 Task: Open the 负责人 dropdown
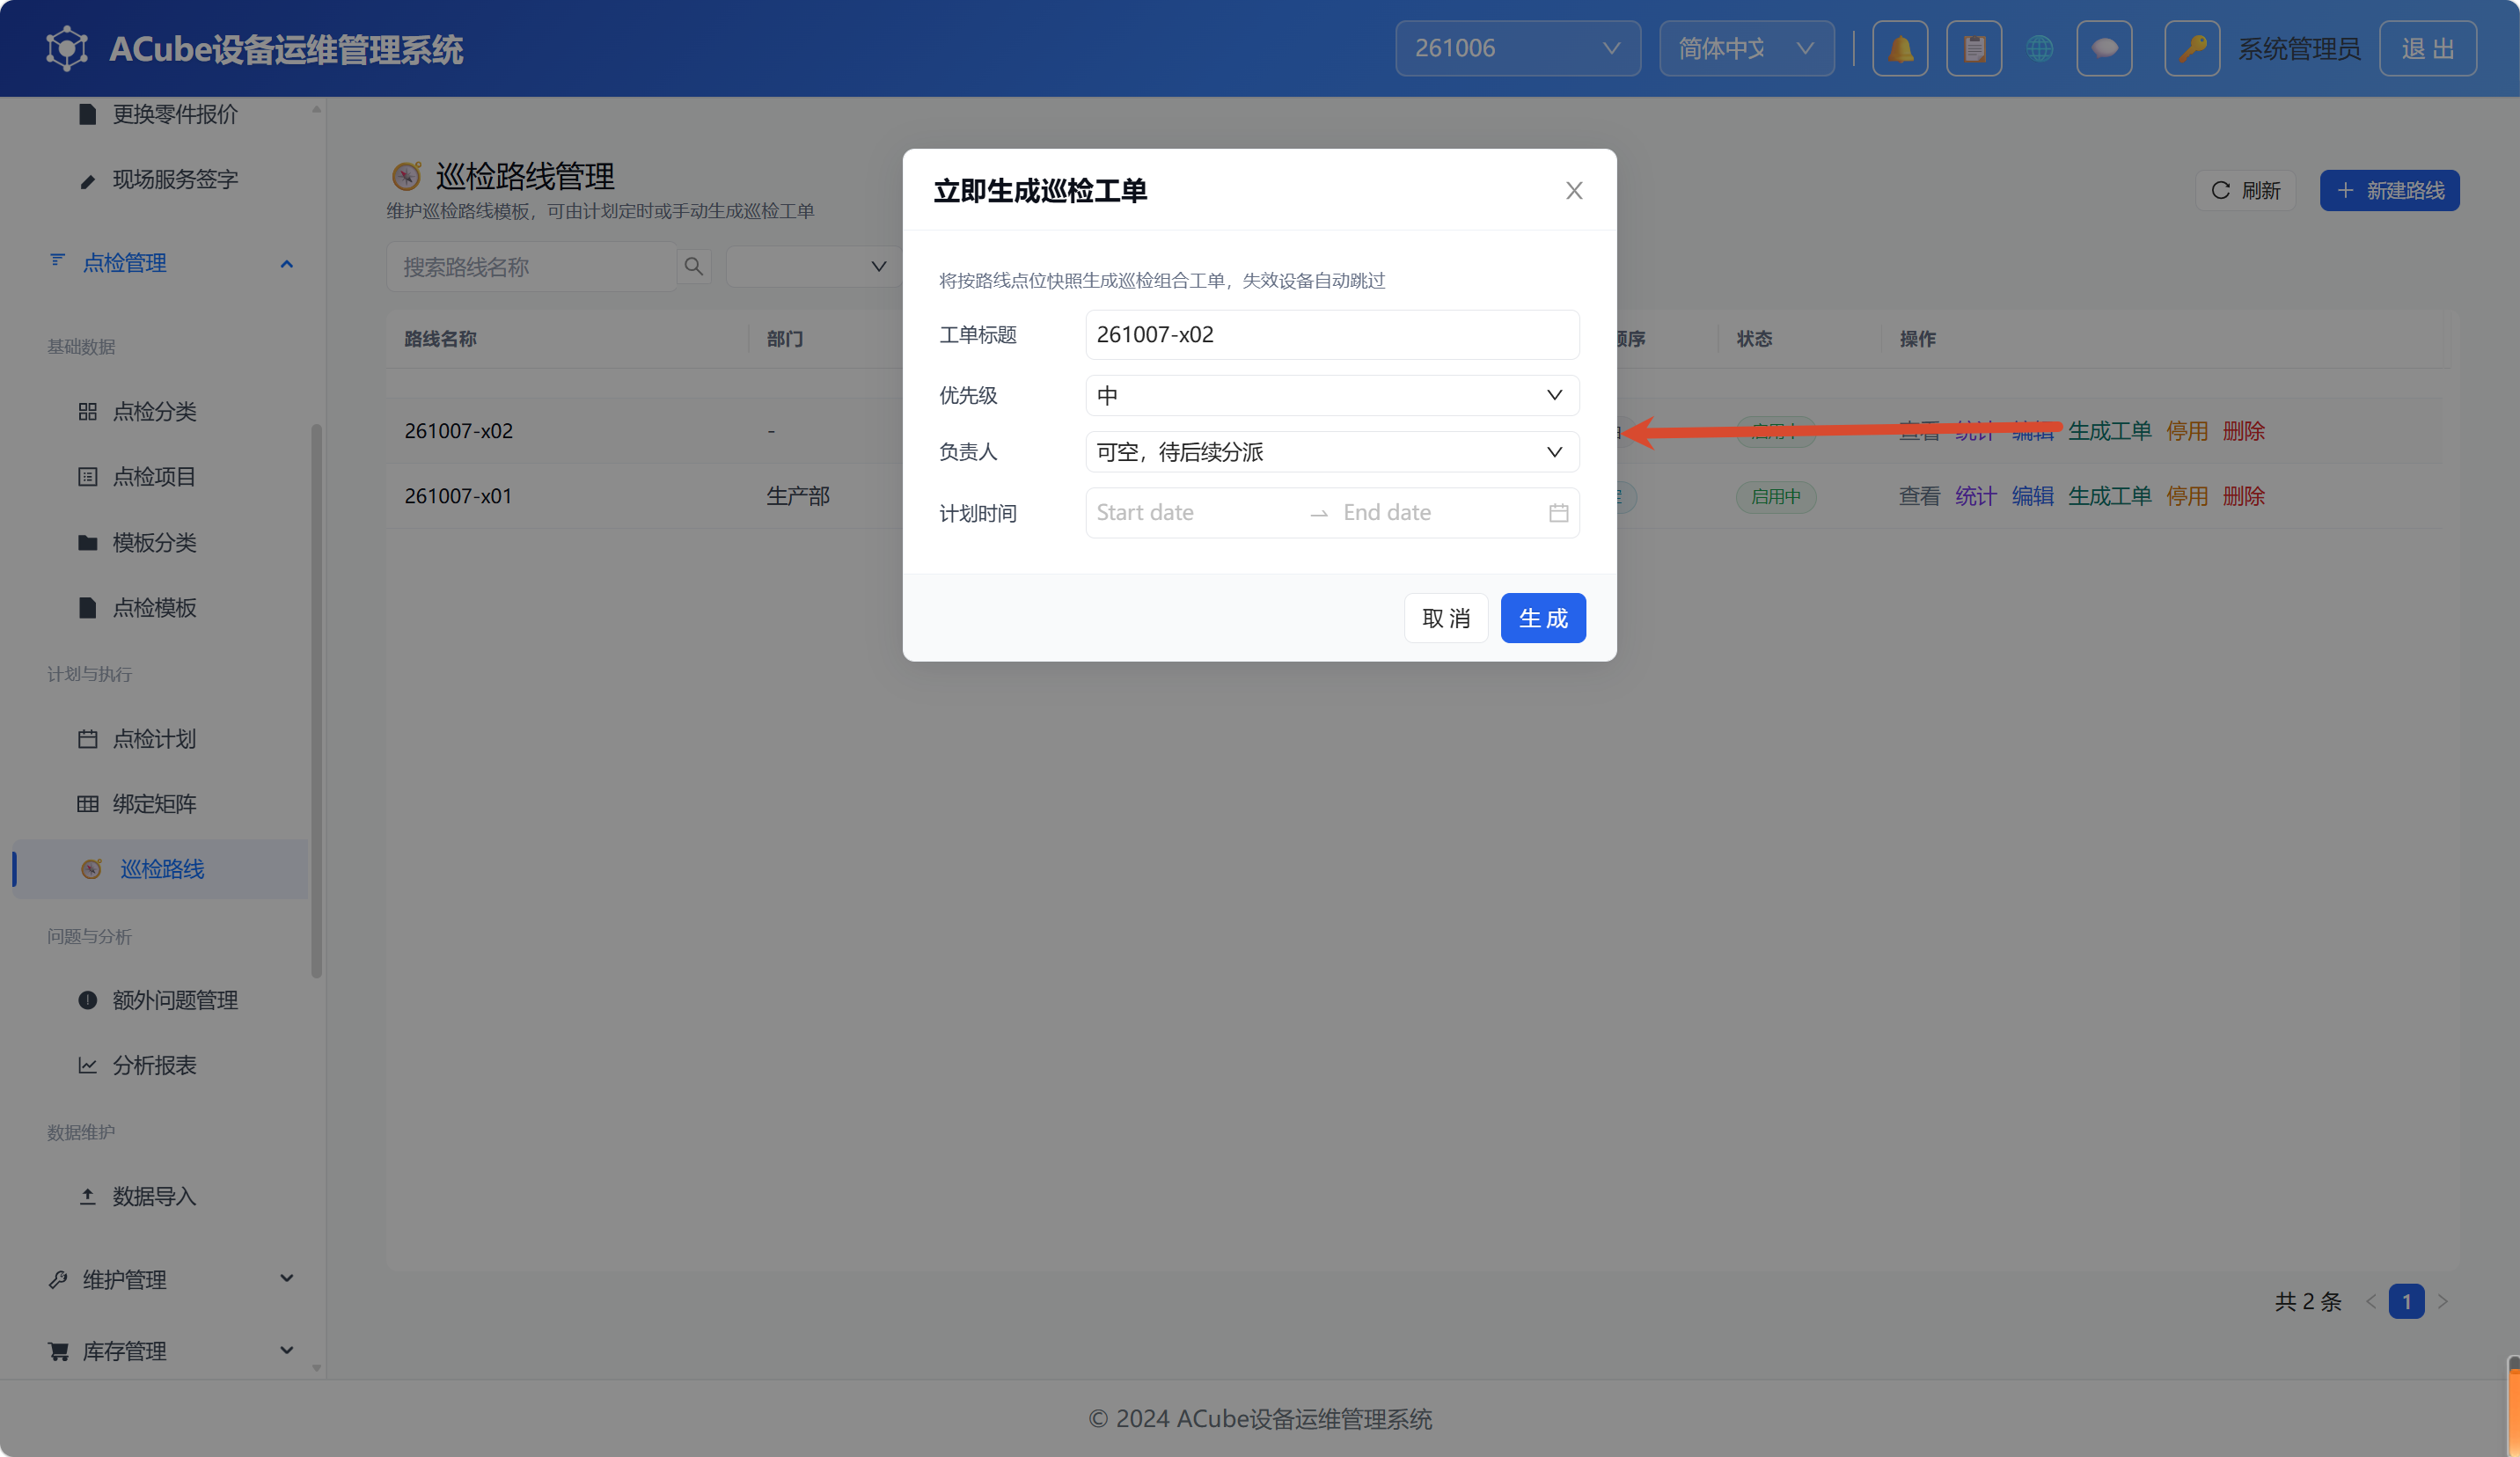(x=1332, y=452)
